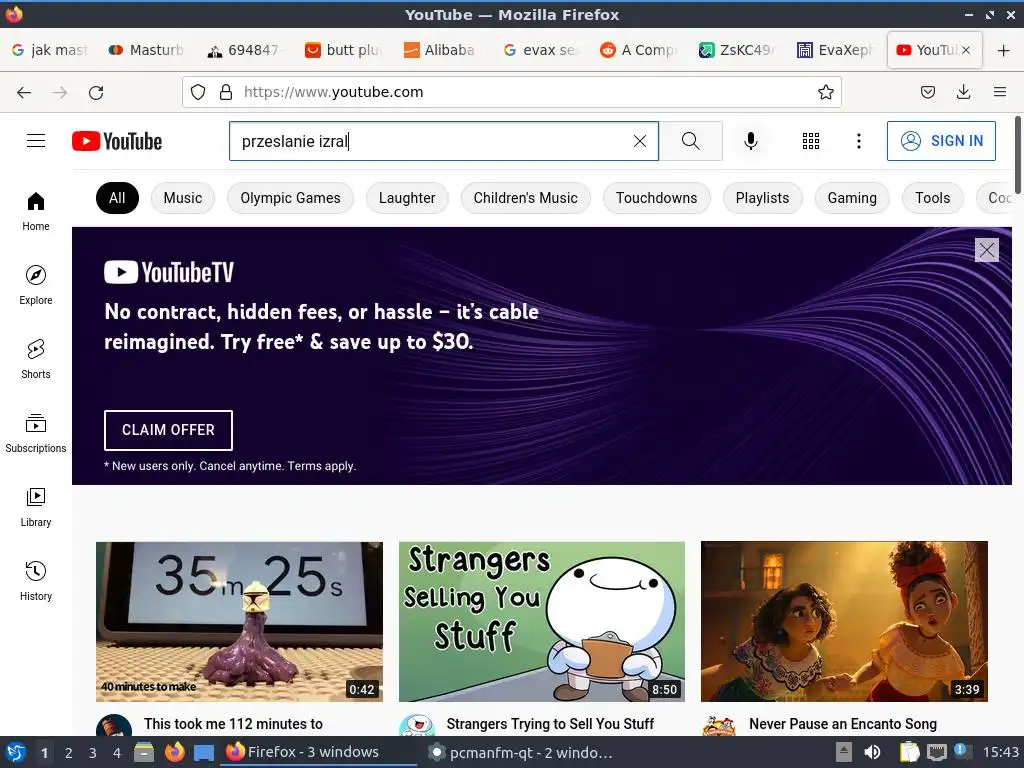Start voice search with the microphone icon

coord(751,141)
